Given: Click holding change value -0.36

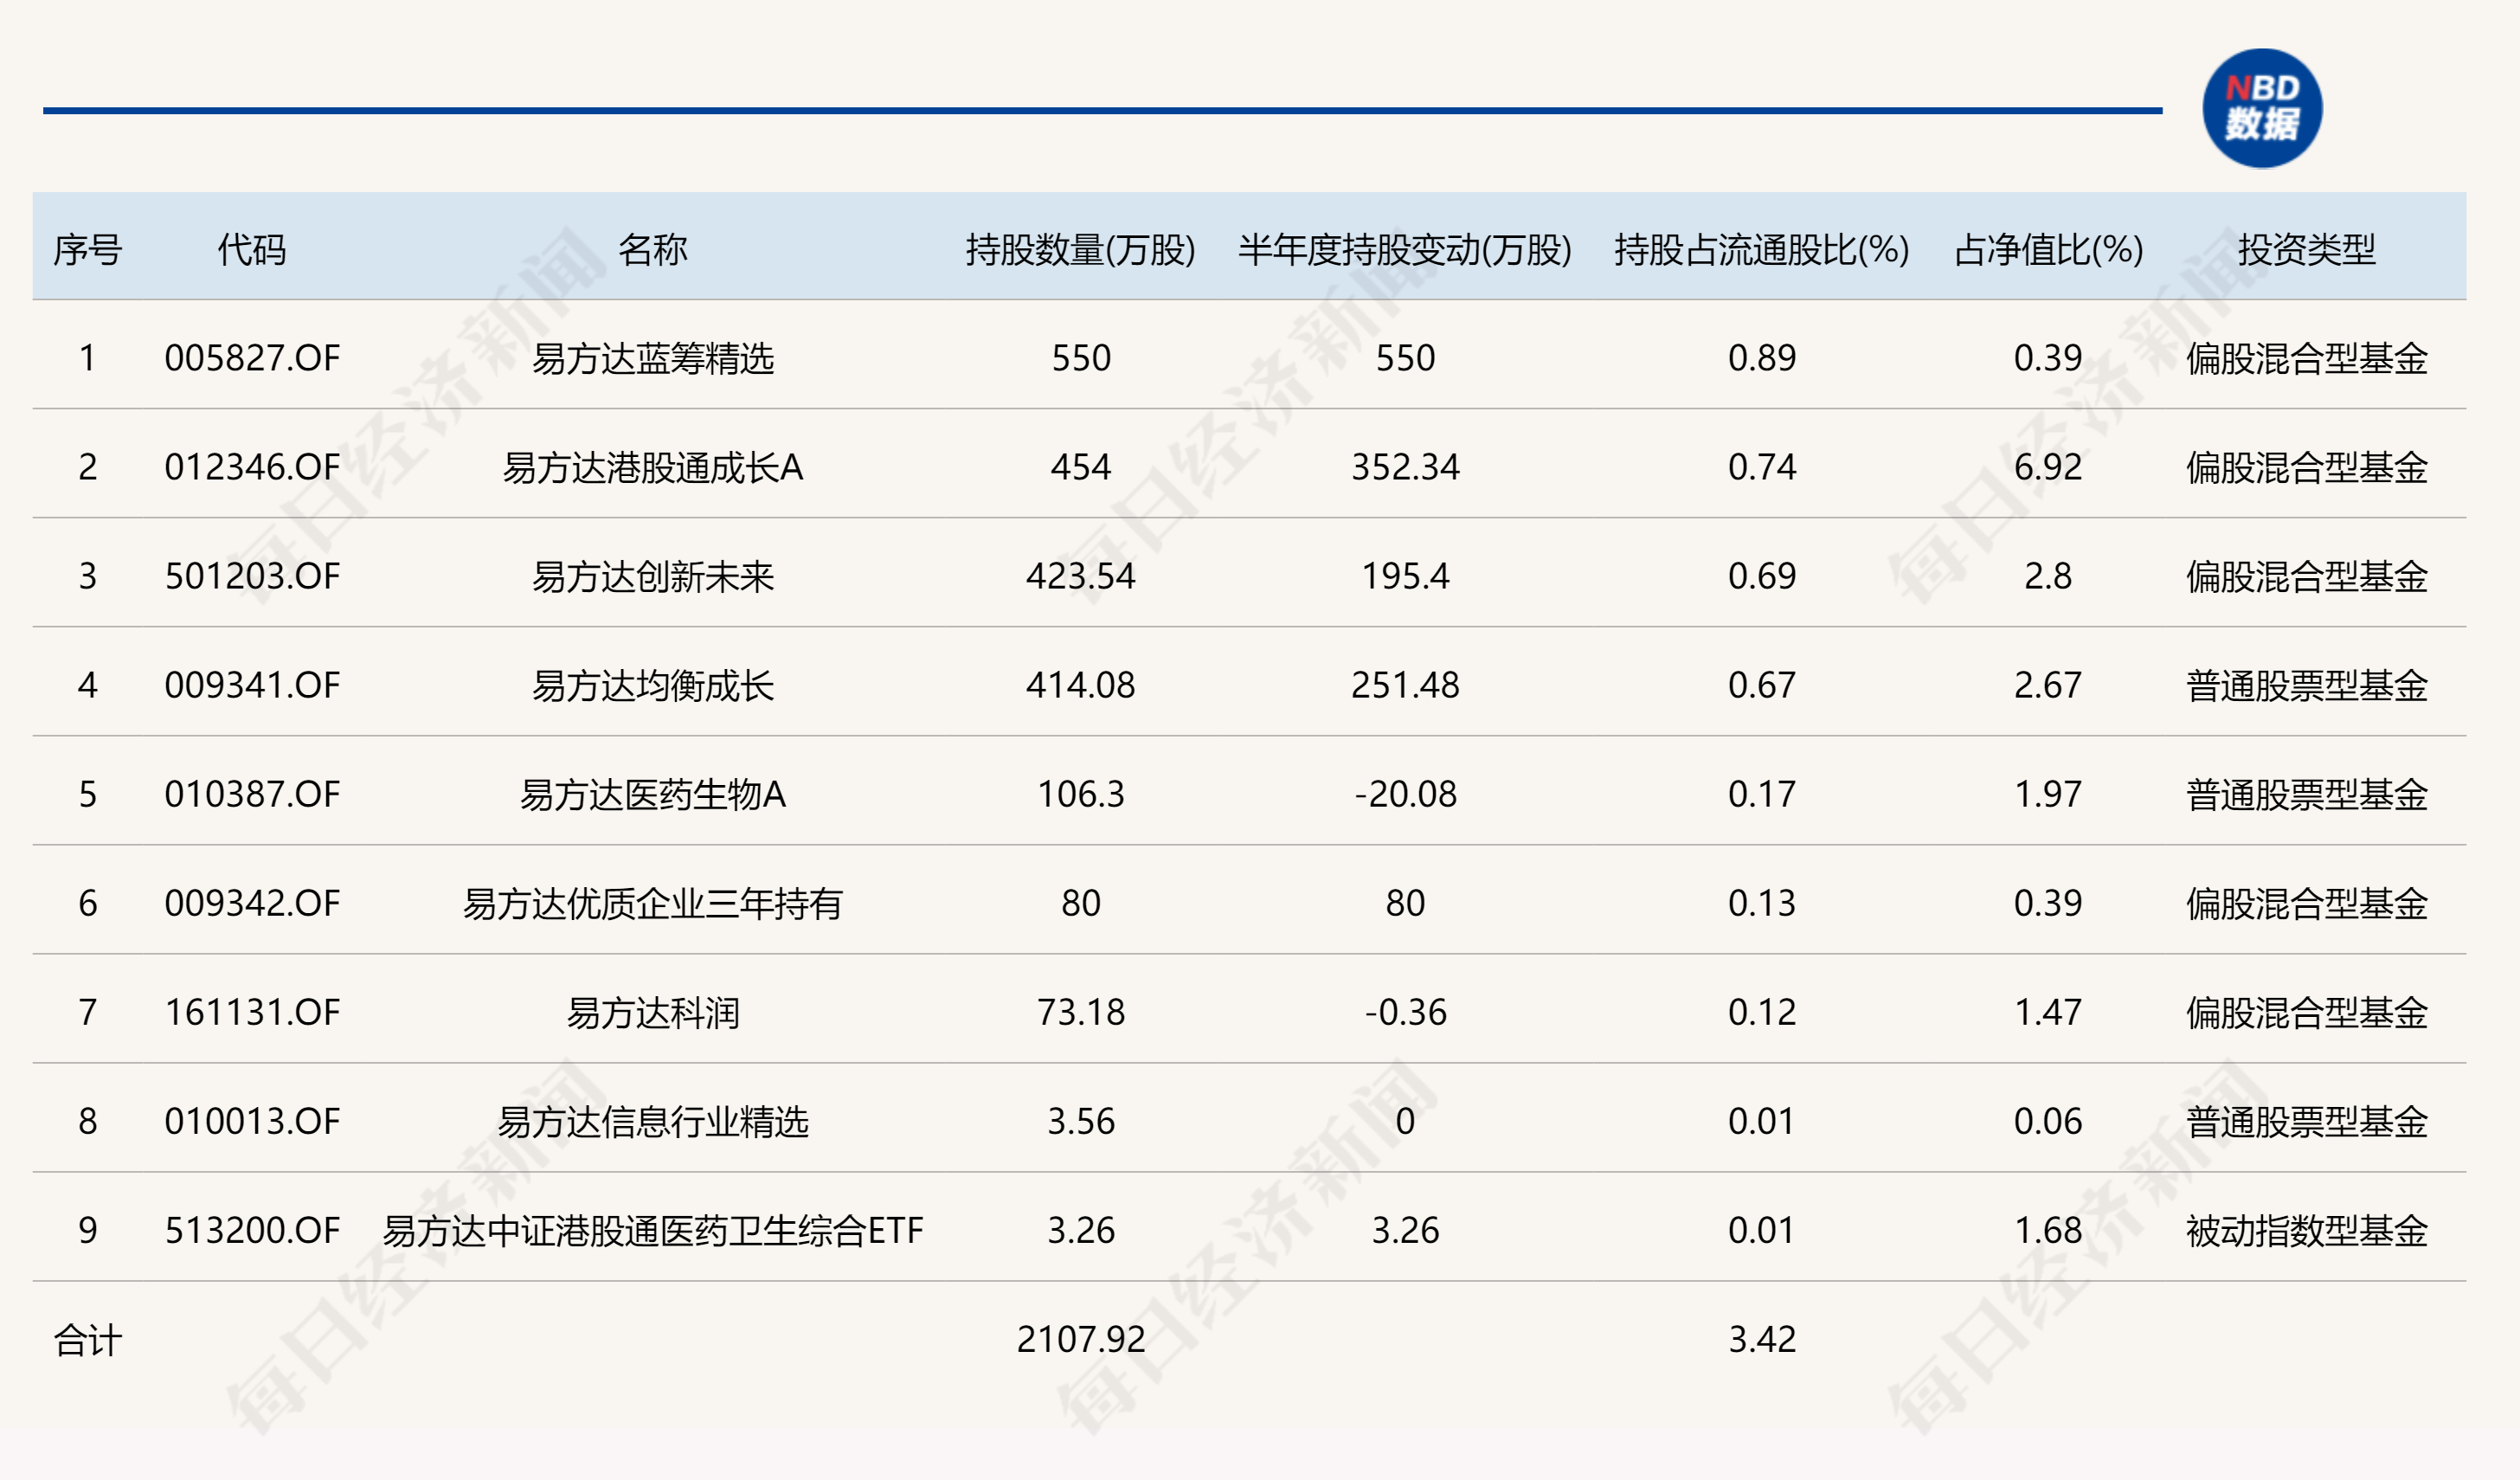Looking at the screenshot, I should [1405, 1012].
